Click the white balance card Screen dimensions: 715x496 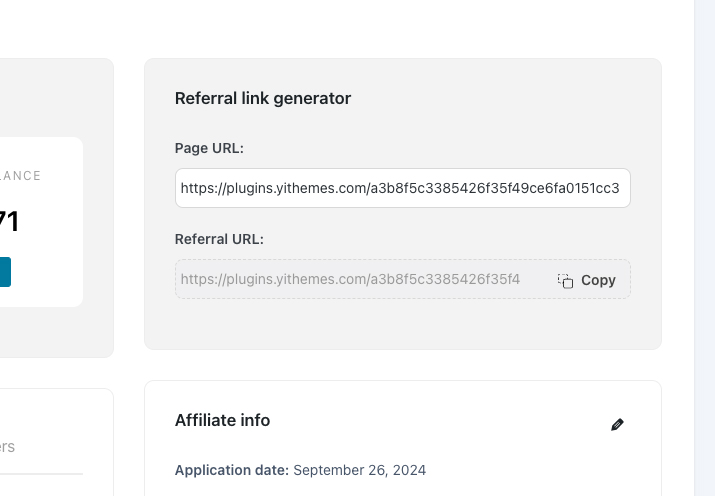pos(41,222)
